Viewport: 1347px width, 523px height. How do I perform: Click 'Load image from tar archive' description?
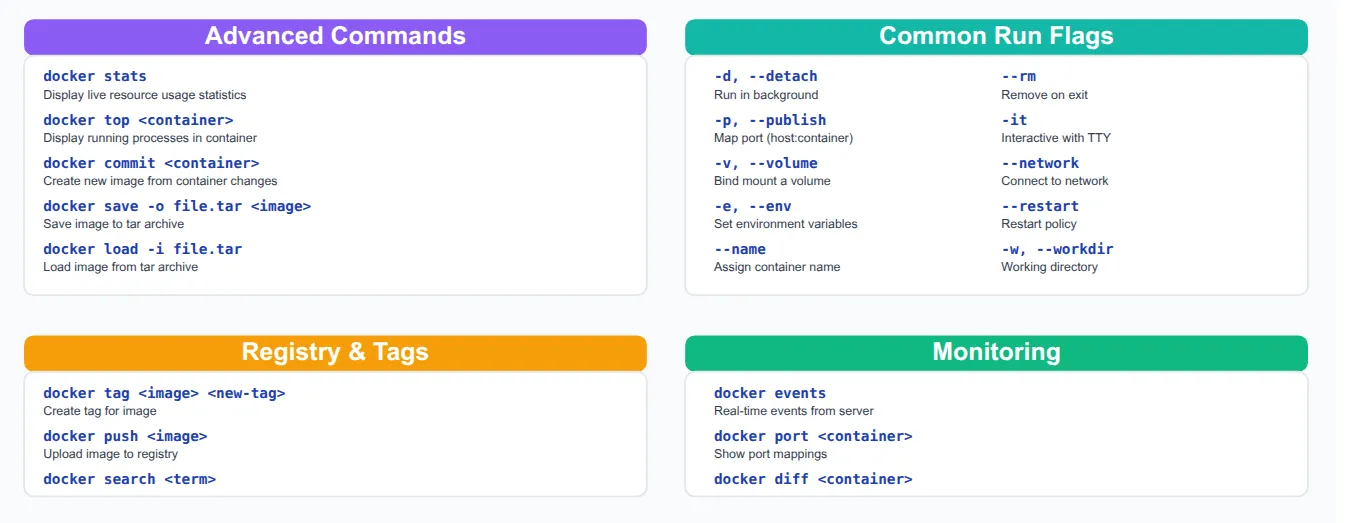(x=120, y=267)
